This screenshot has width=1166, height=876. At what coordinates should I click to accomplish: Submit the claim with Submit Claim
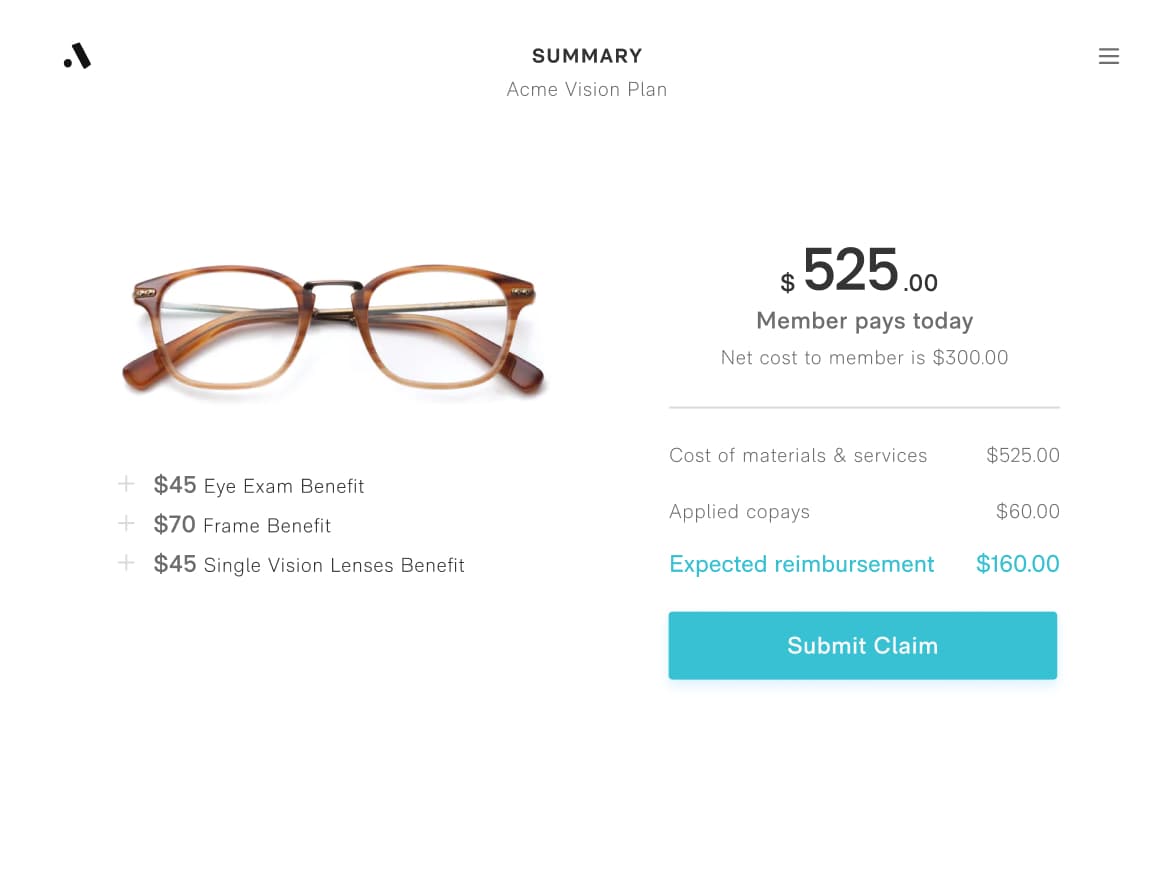(862, 646)
